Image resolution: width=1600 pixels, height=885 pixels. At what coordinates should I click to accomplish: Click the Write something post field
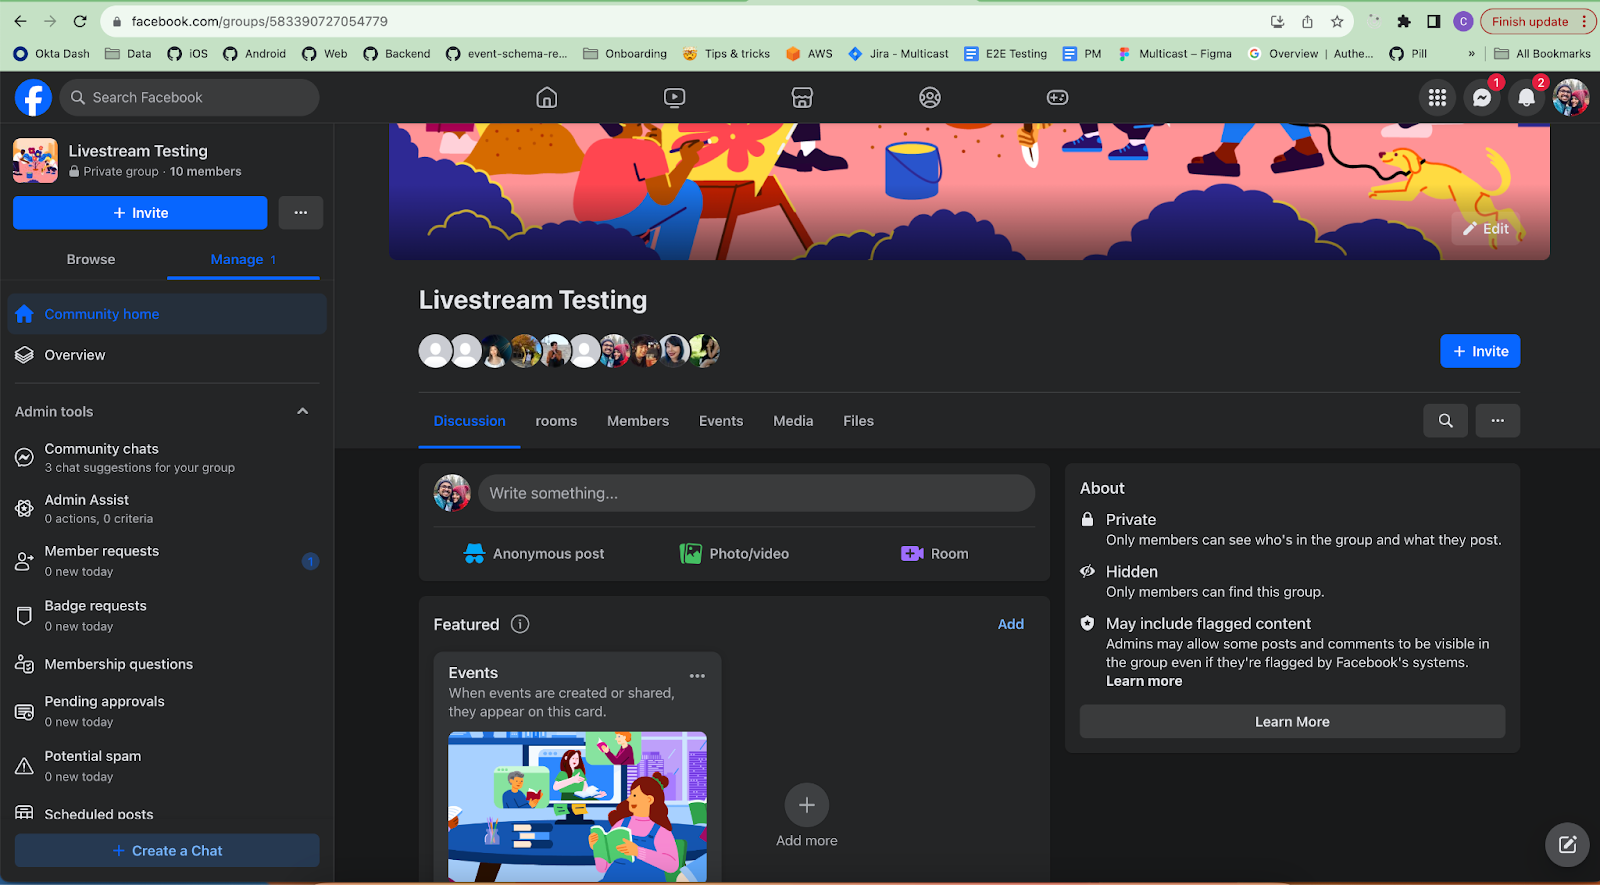tap(756, 493)
